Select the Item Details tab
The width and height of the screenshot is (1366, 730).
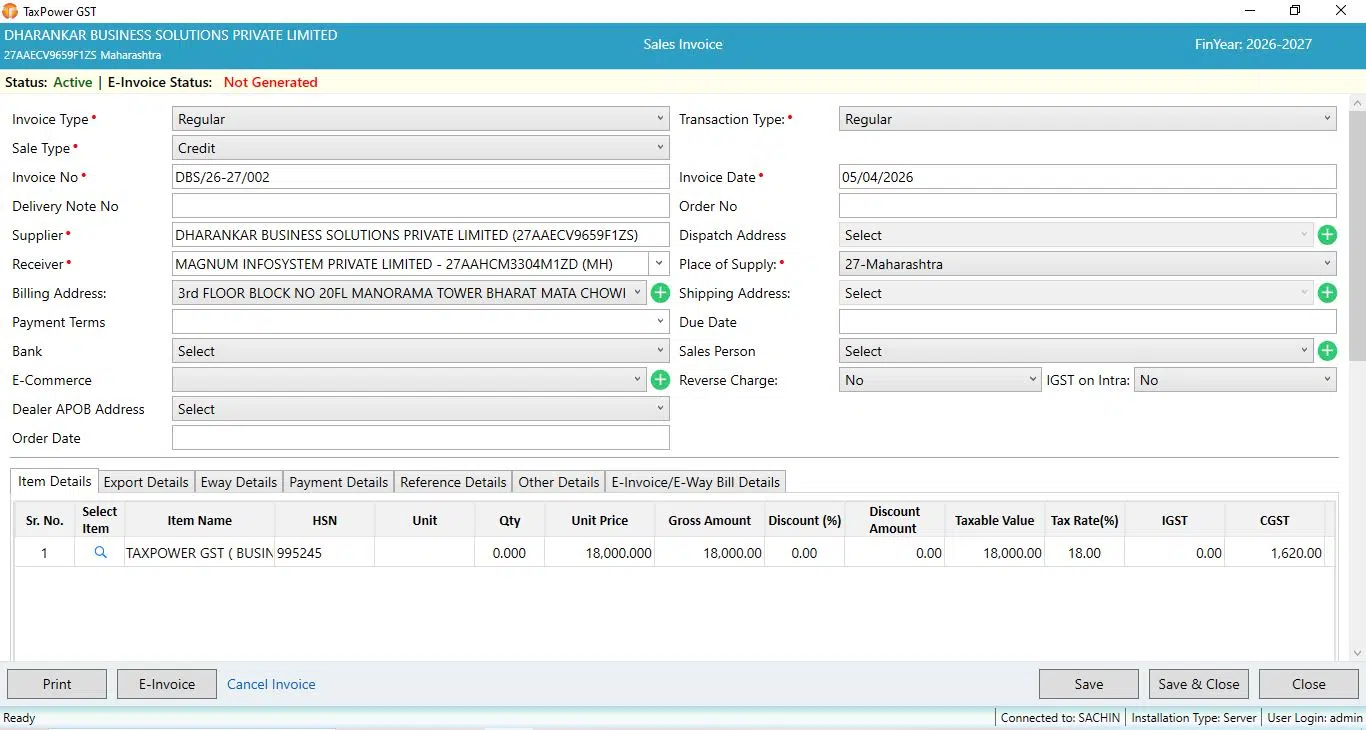pos(55,481)
